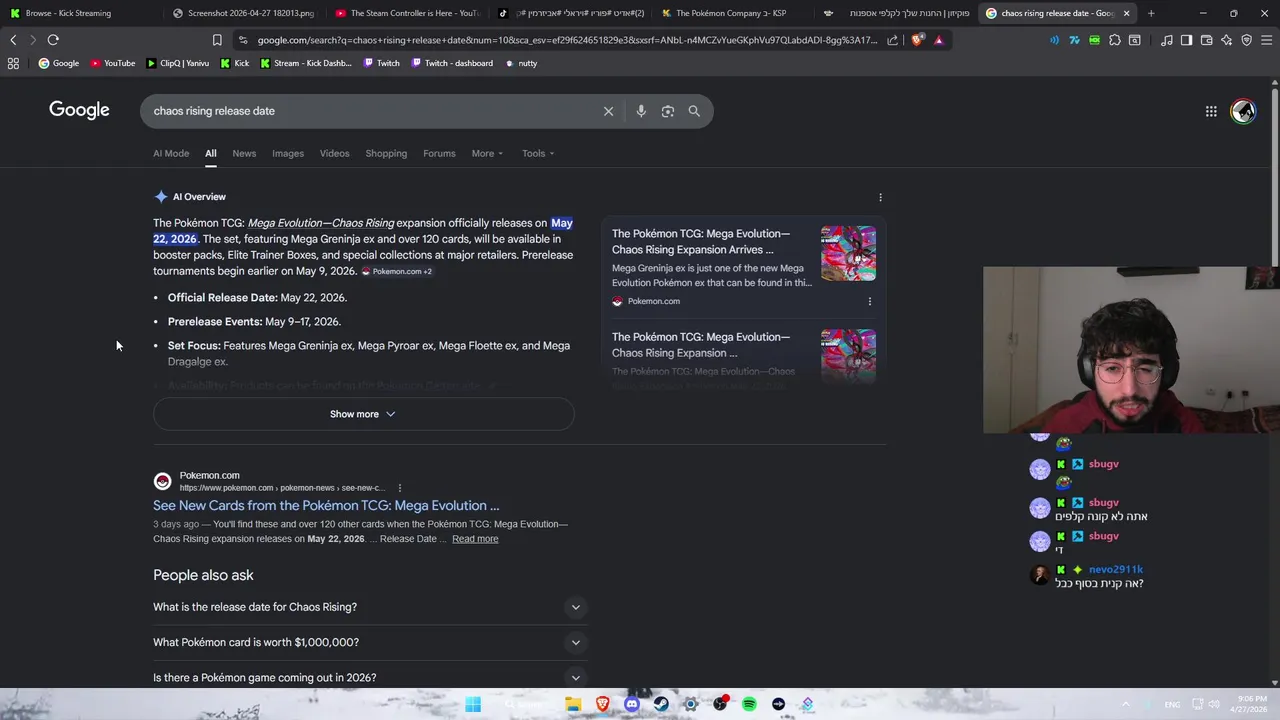The image size is (1280, 720).
Task: Open a new browser tab
Action: click(1151, 13)
